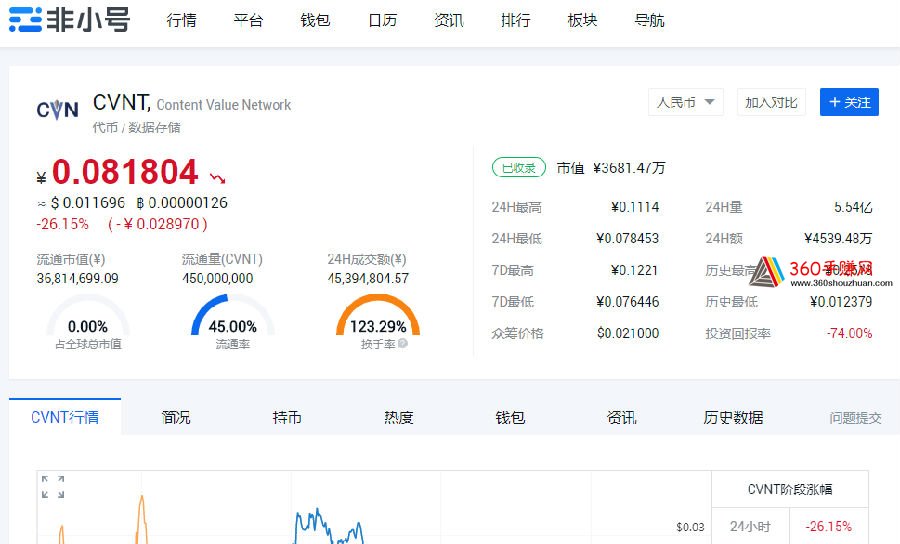Click the 投资回报率 value -74.00%
This screenshot has width=900, height=544.
pos(849,333)
